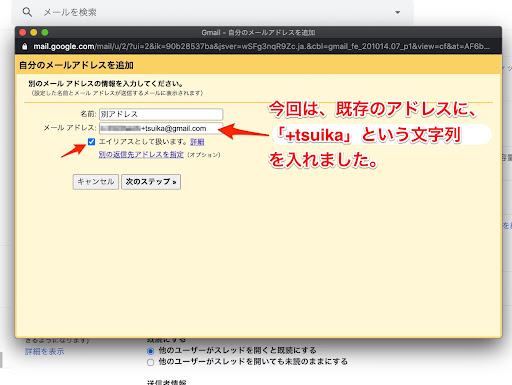Click the padlock icon in the address bar
The image size is (512, 385).
pyautogui.click(x=24, y=46)
